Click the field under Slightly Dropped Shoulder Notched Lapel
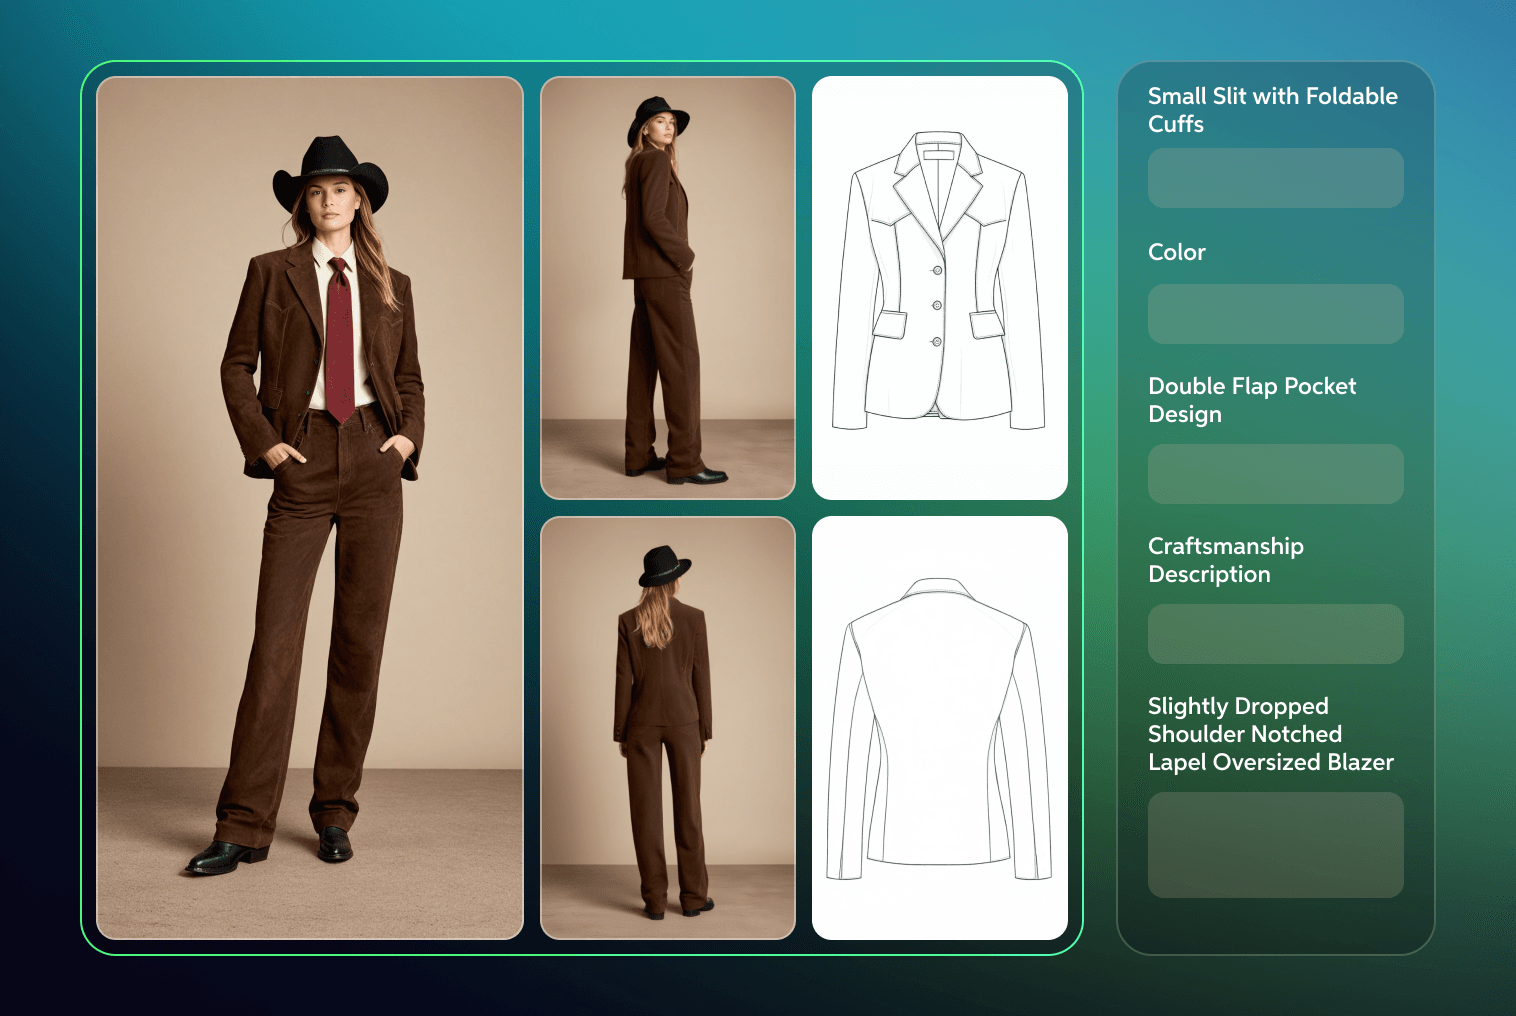 tap(1276, 845)
